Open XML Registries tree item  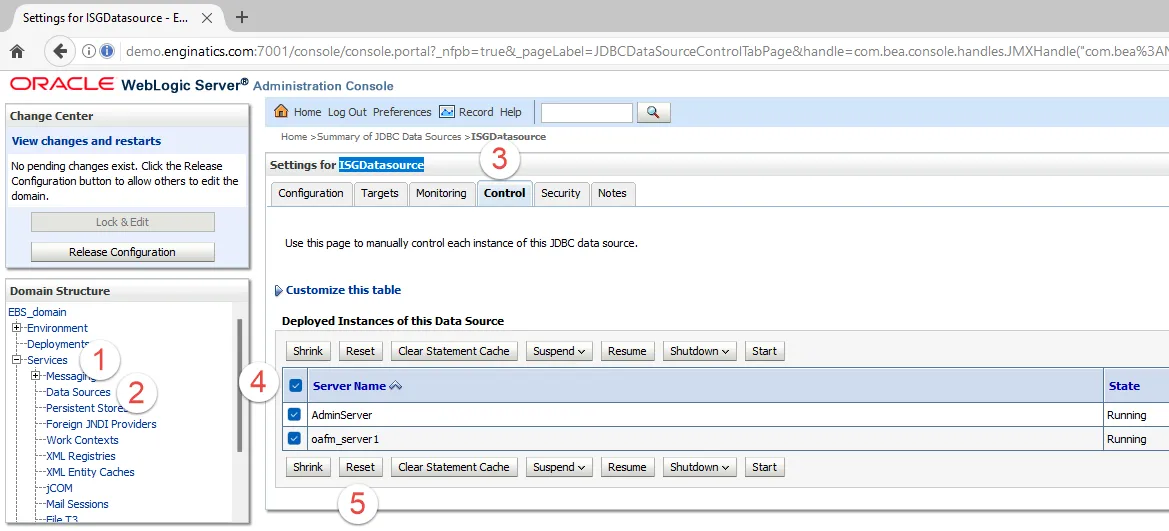pos(81,456)
